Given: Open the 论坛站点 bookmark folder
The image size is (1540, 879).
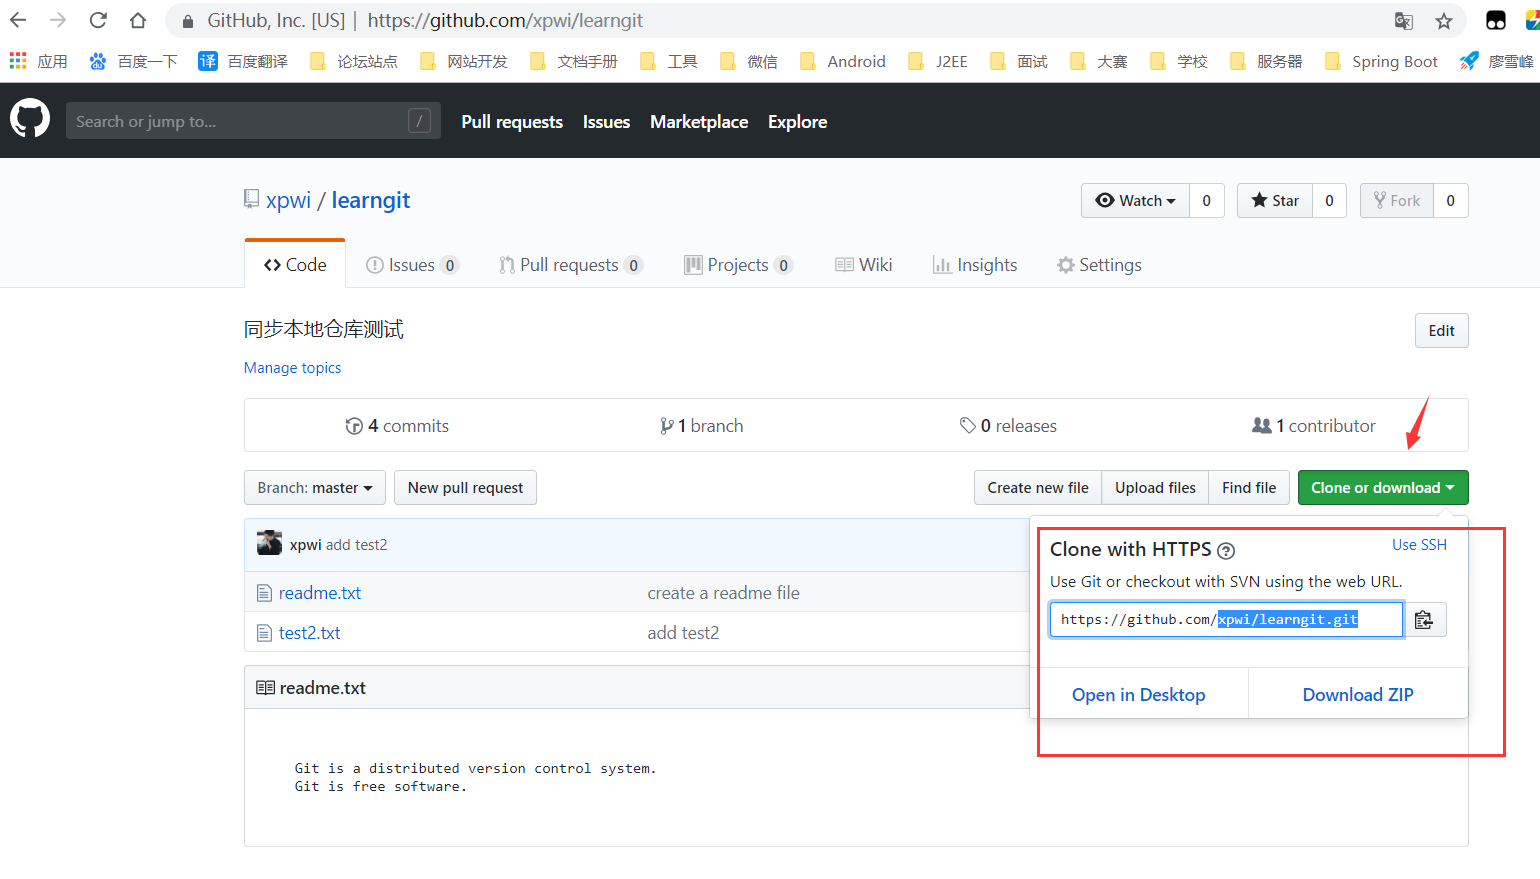Looking at the screenshot, I should 354,61.
